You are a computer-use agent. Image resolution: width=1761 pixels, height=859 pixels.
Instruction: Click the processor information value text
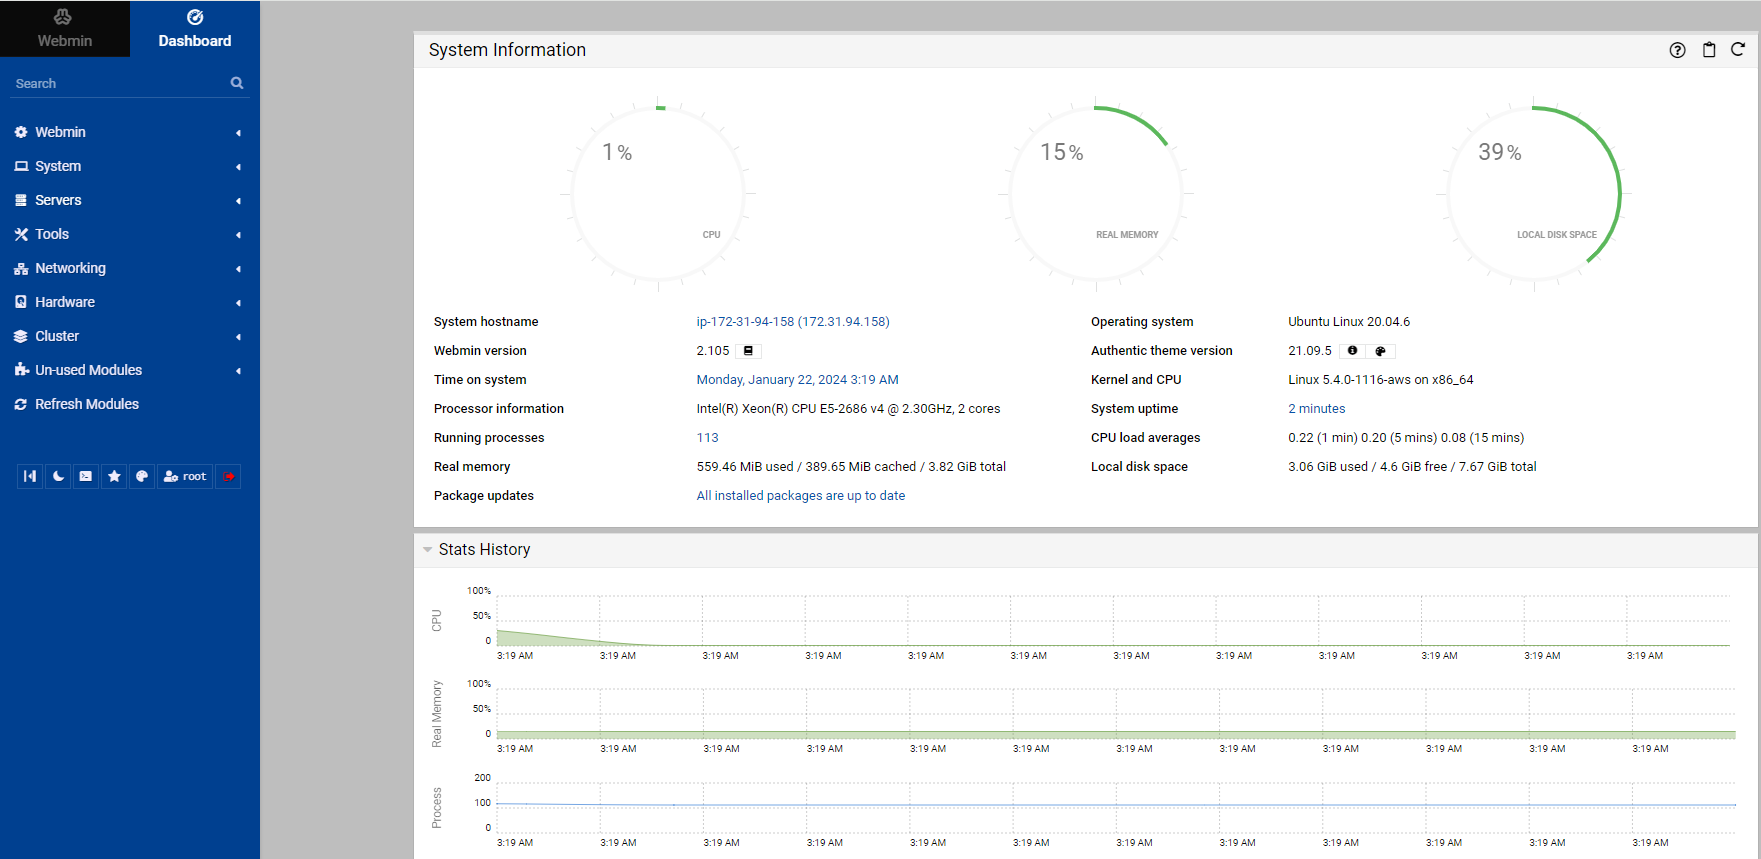click(848, 409)
